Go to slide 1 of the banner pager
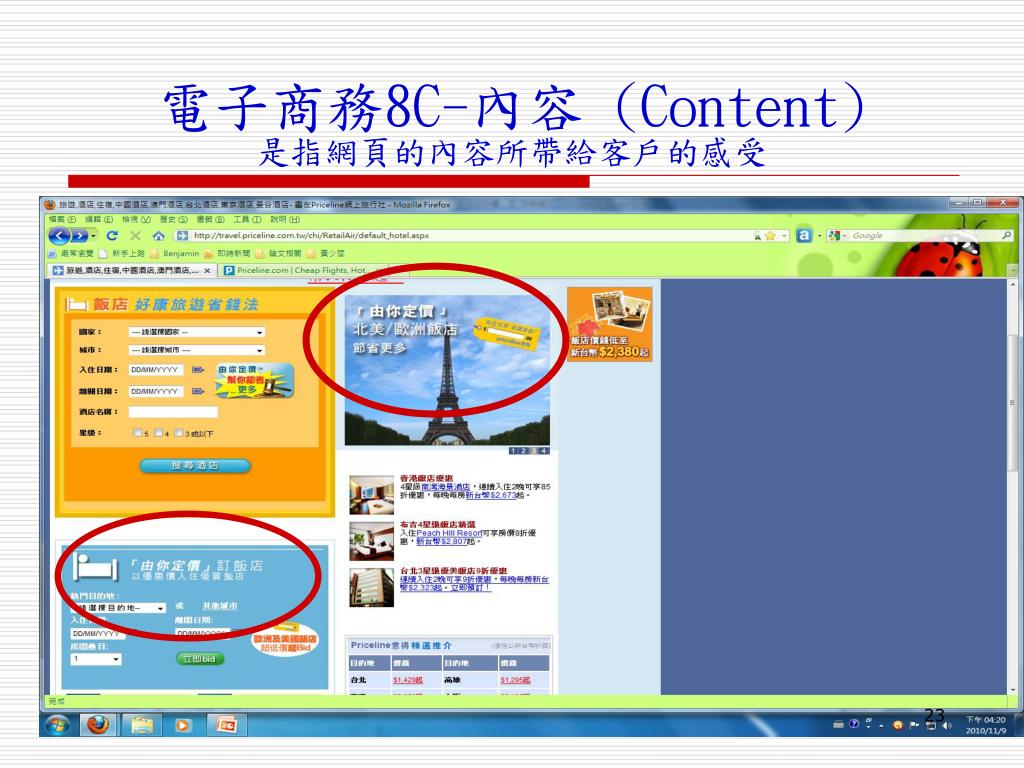The image size is (1024, 768). 513,451
